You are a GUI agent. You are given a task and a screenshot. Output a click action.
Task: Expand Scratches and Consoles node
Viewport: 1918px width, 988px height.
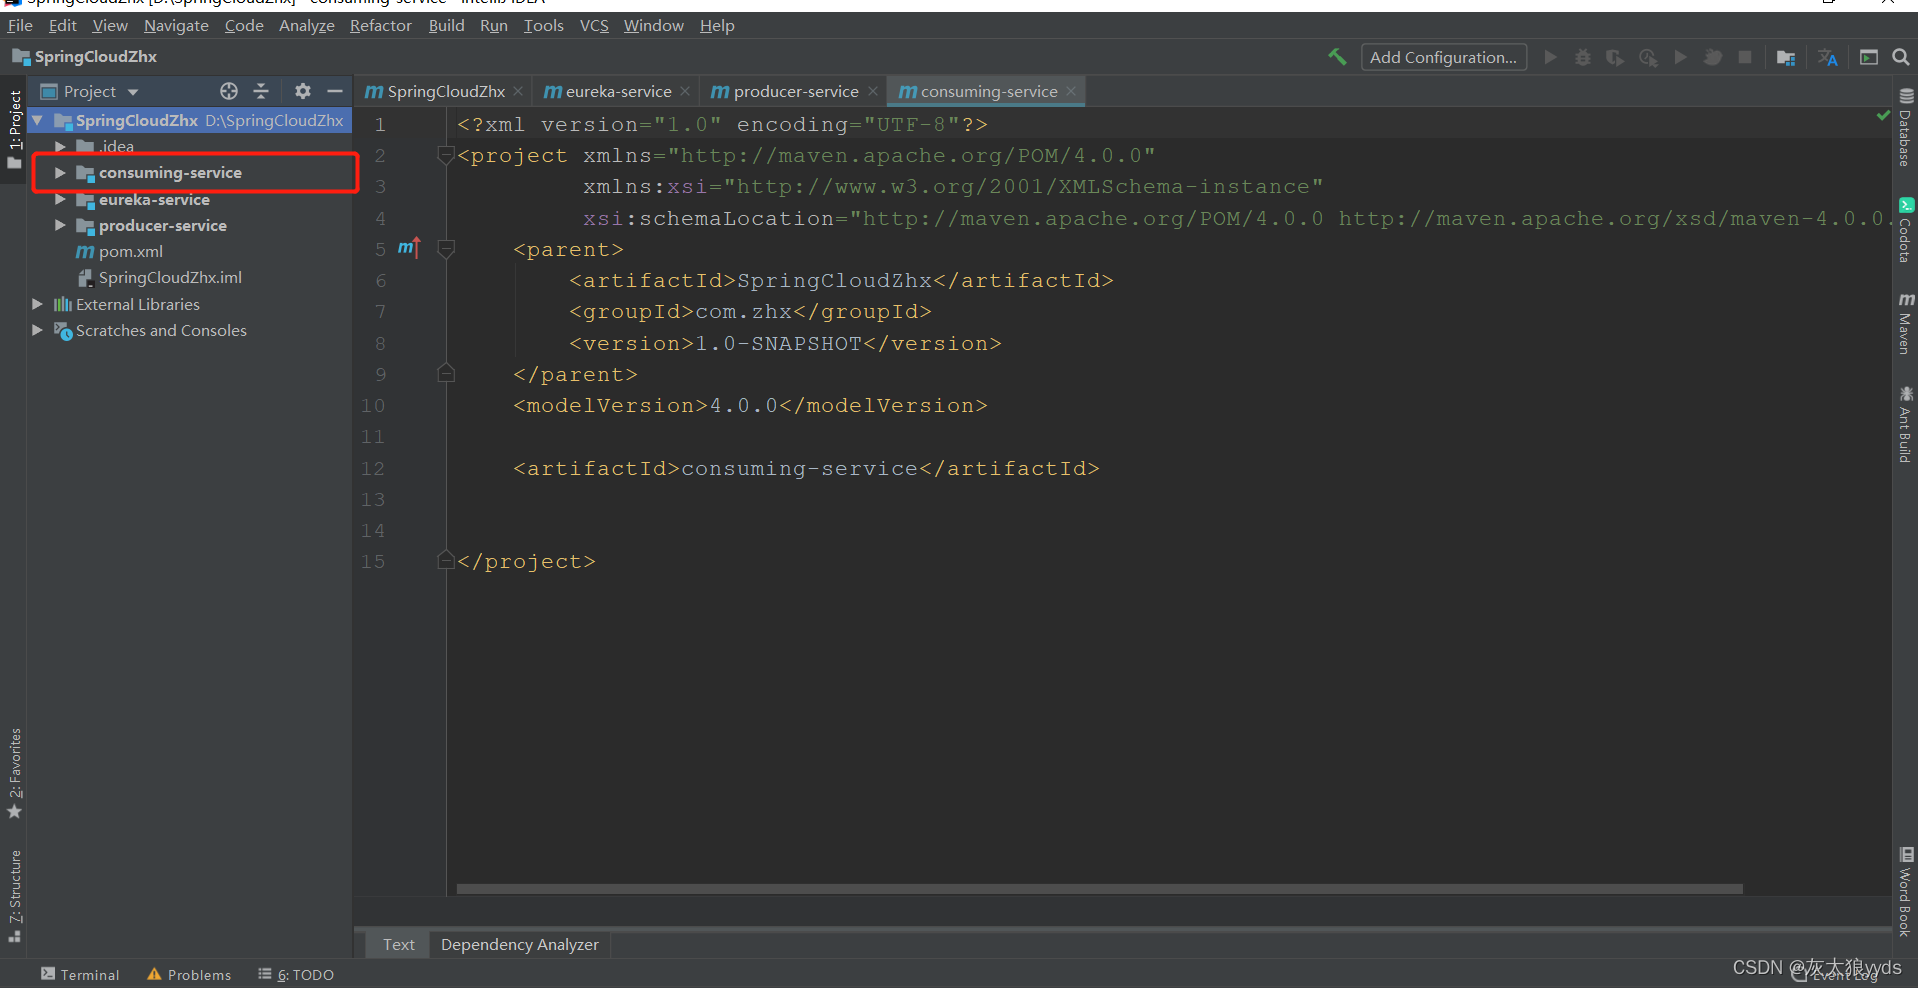tap(37, 330)
